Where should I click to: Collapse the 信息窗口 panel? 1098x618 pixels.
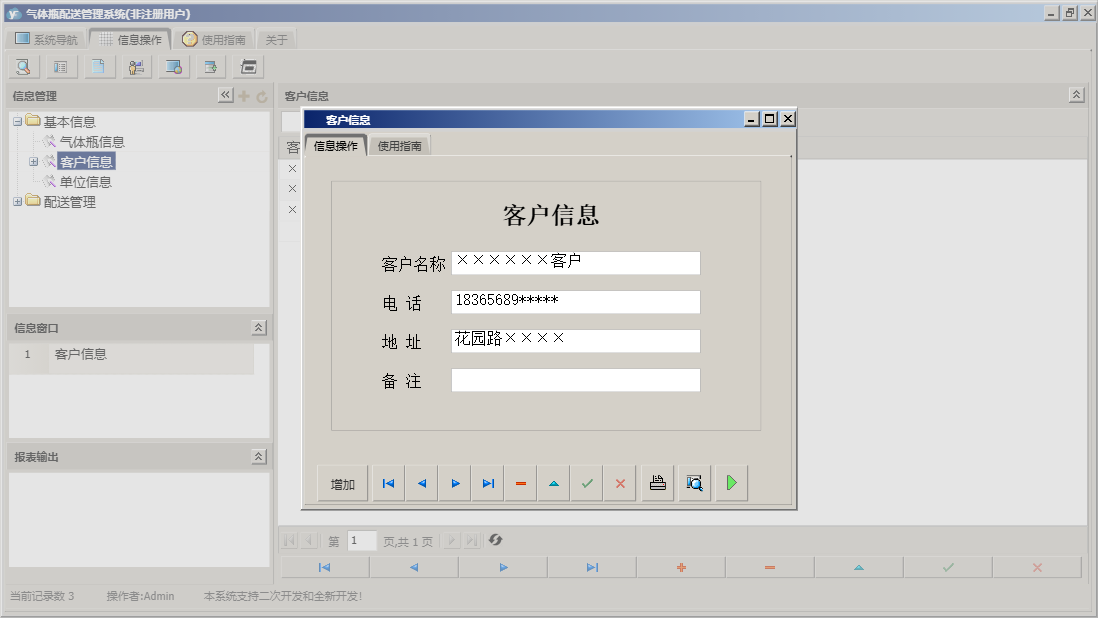click(x=258, y=326)
